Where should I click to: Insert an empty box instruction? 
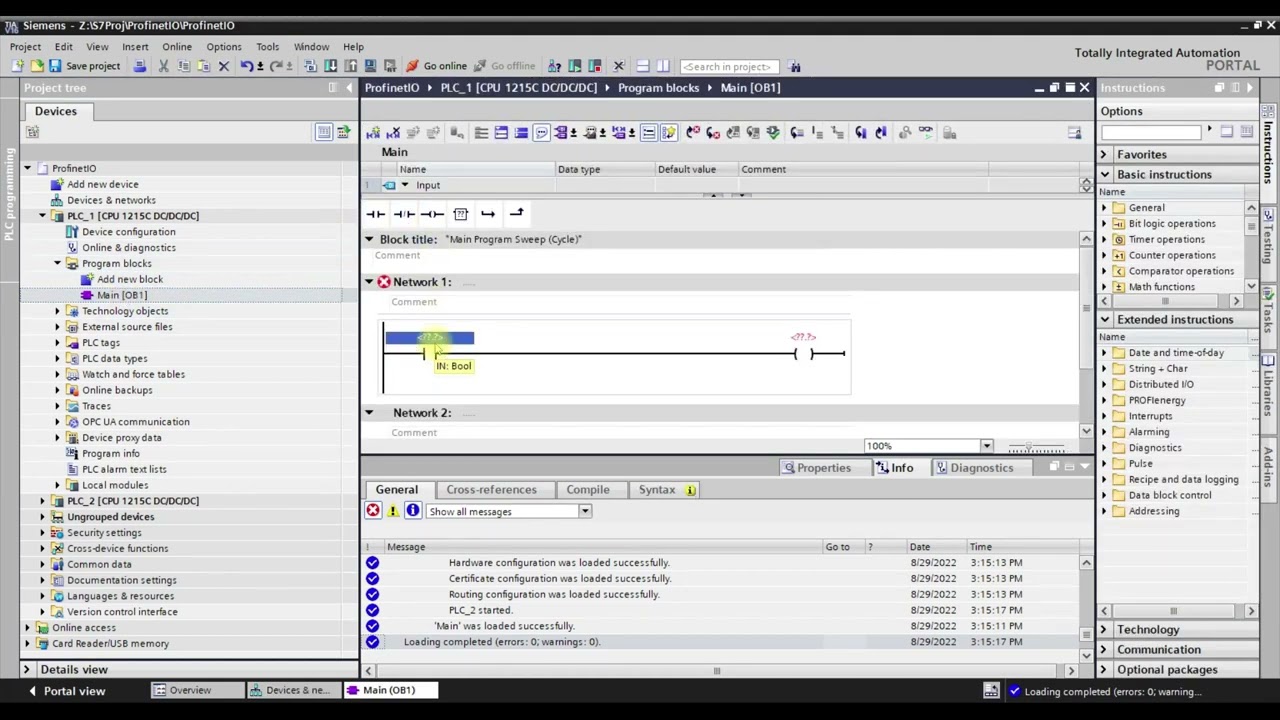[460, 214]
